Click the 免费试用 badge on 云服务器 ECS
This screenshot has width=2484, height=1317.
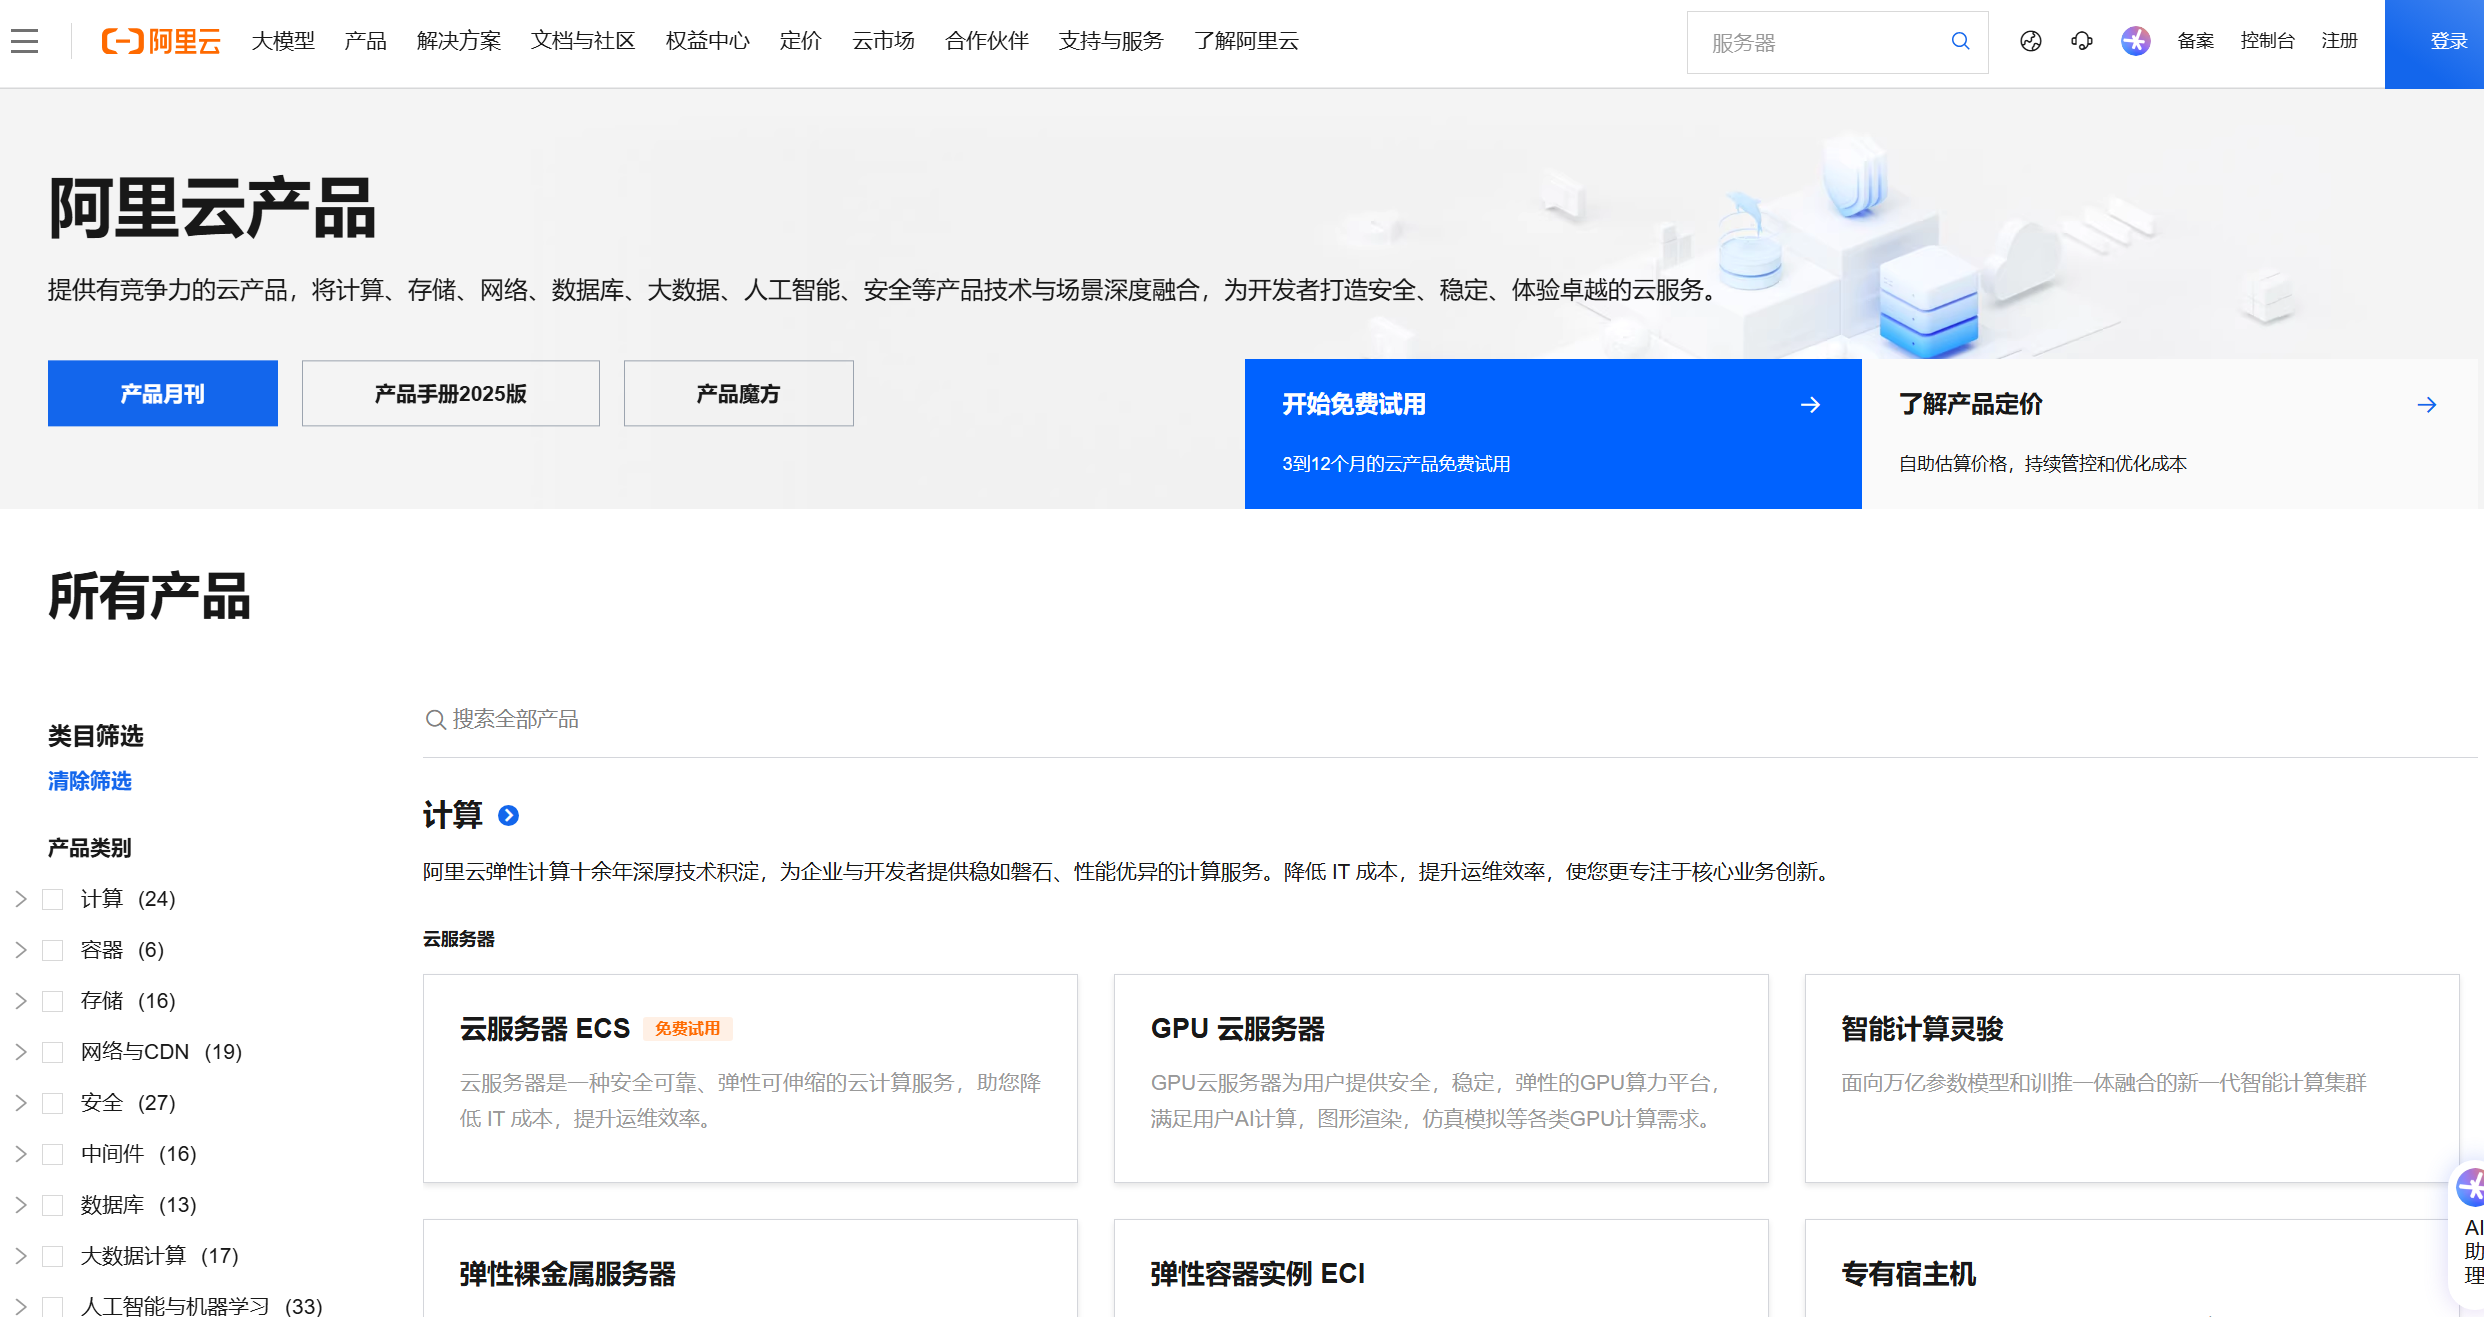coord(688,1029)
